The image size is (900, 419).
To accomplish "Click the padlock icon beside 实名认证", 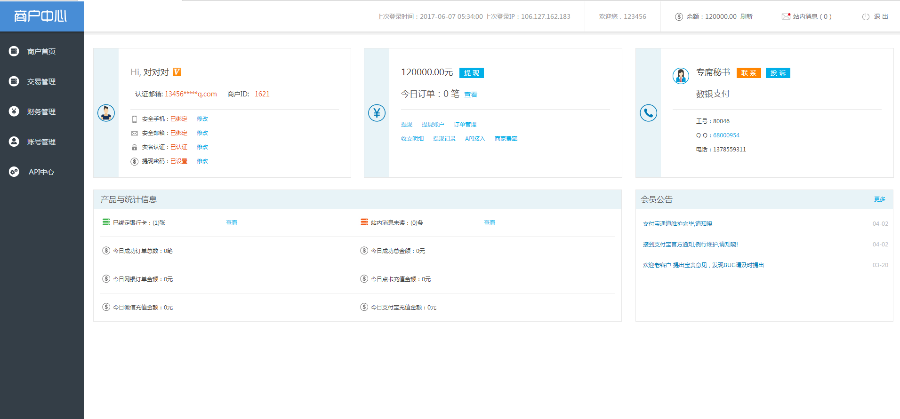I will [135, 148].
